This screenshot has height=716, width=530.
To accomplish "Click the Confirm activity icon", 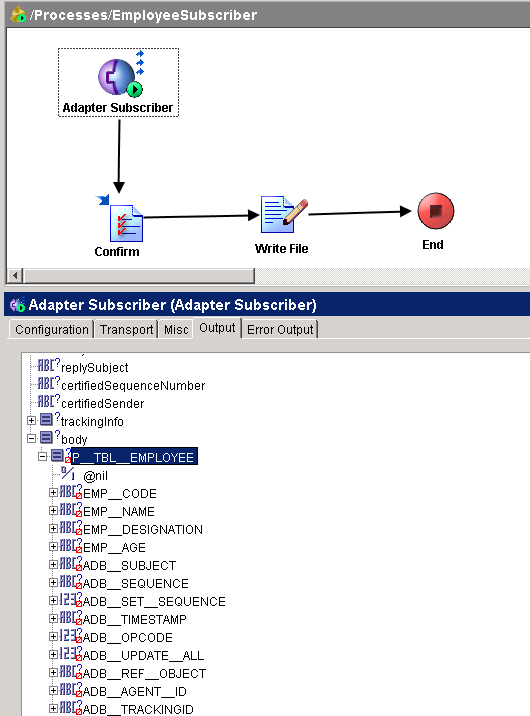I will (126, 223).
